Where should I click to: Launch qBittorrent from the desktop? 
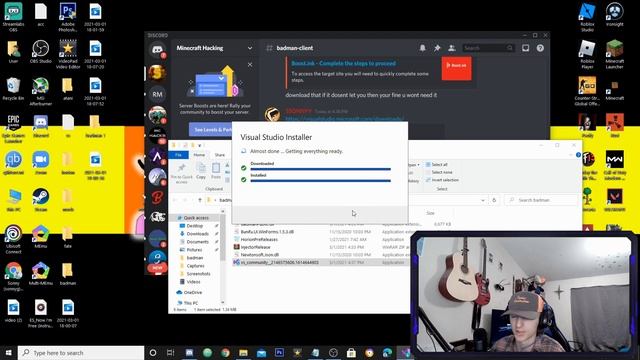13,163
